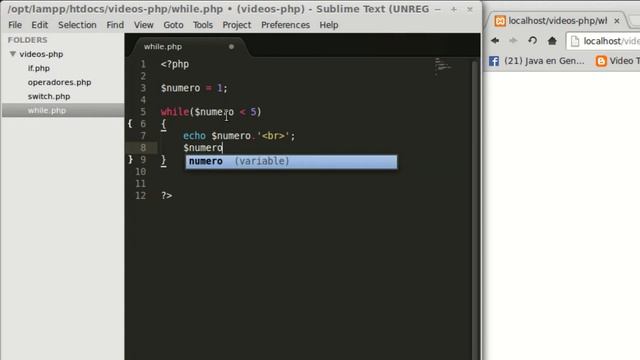Open the File menu
The image size is (640, 360).
tap(15, 25)
